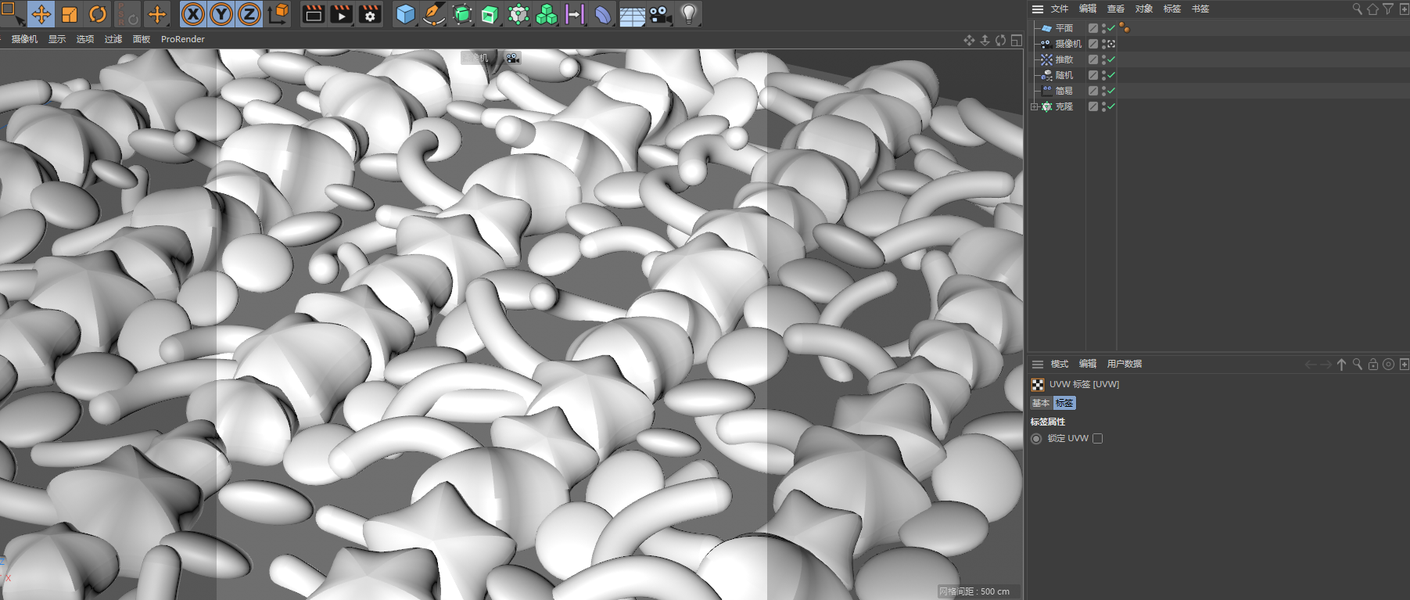Select the Move tool
Image resolution: width=1410 pixels, height=600 pixels.
41,14
